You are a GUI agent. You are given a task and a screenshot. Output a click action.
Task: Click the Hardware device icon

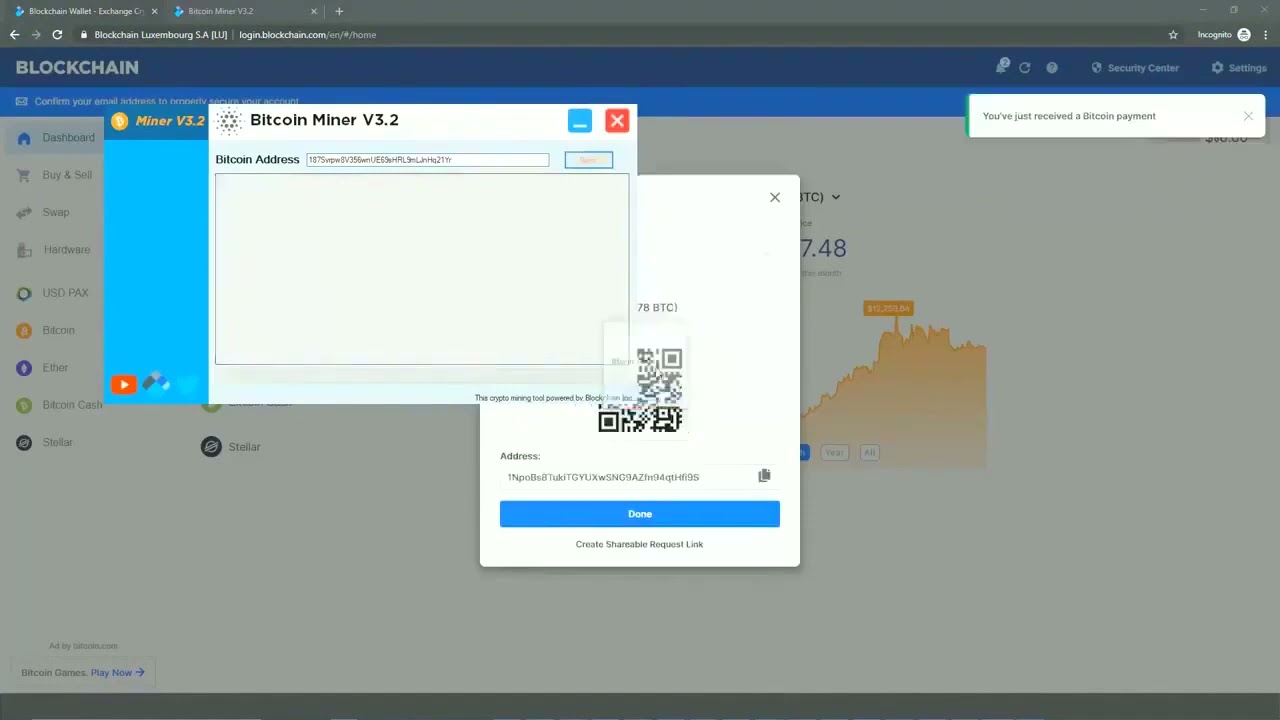[x=24, y=250]
